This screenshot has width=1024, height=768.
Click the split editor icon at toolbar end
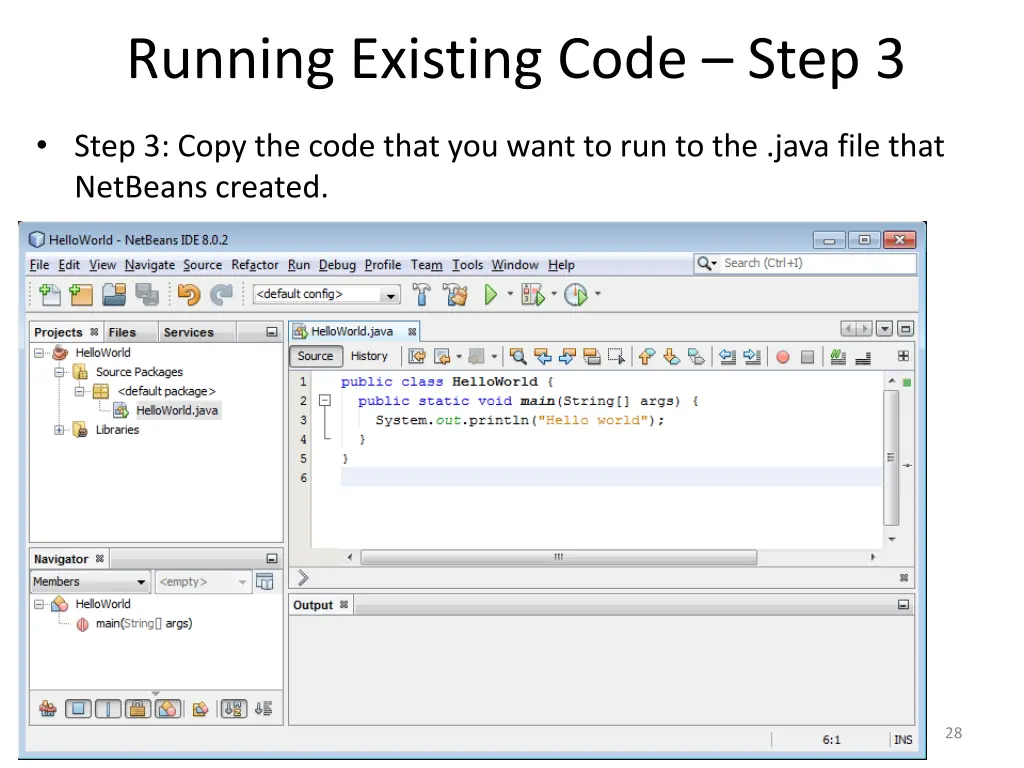[903, 356]
